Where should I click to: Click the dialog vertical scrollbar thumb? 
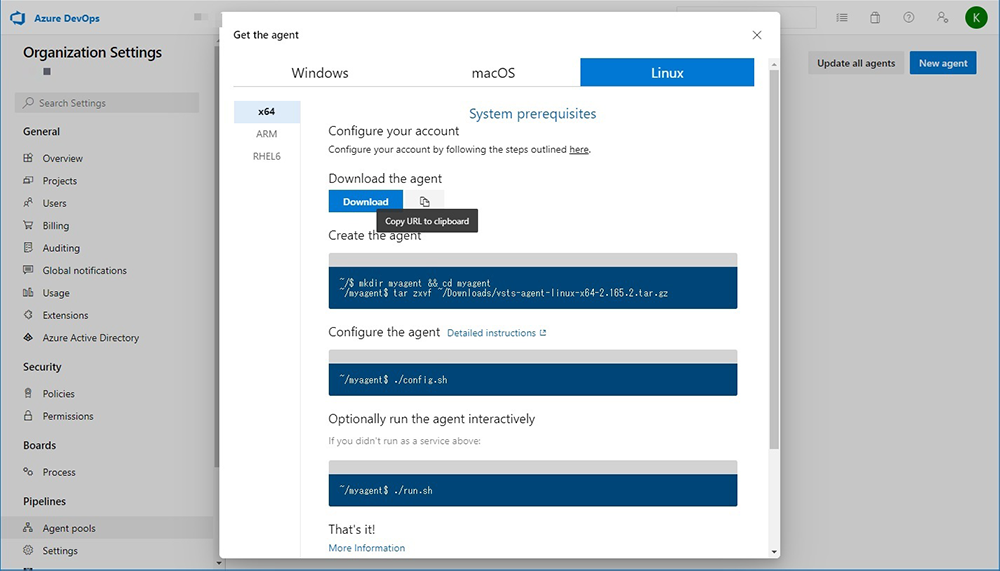(x=774, y=259)
